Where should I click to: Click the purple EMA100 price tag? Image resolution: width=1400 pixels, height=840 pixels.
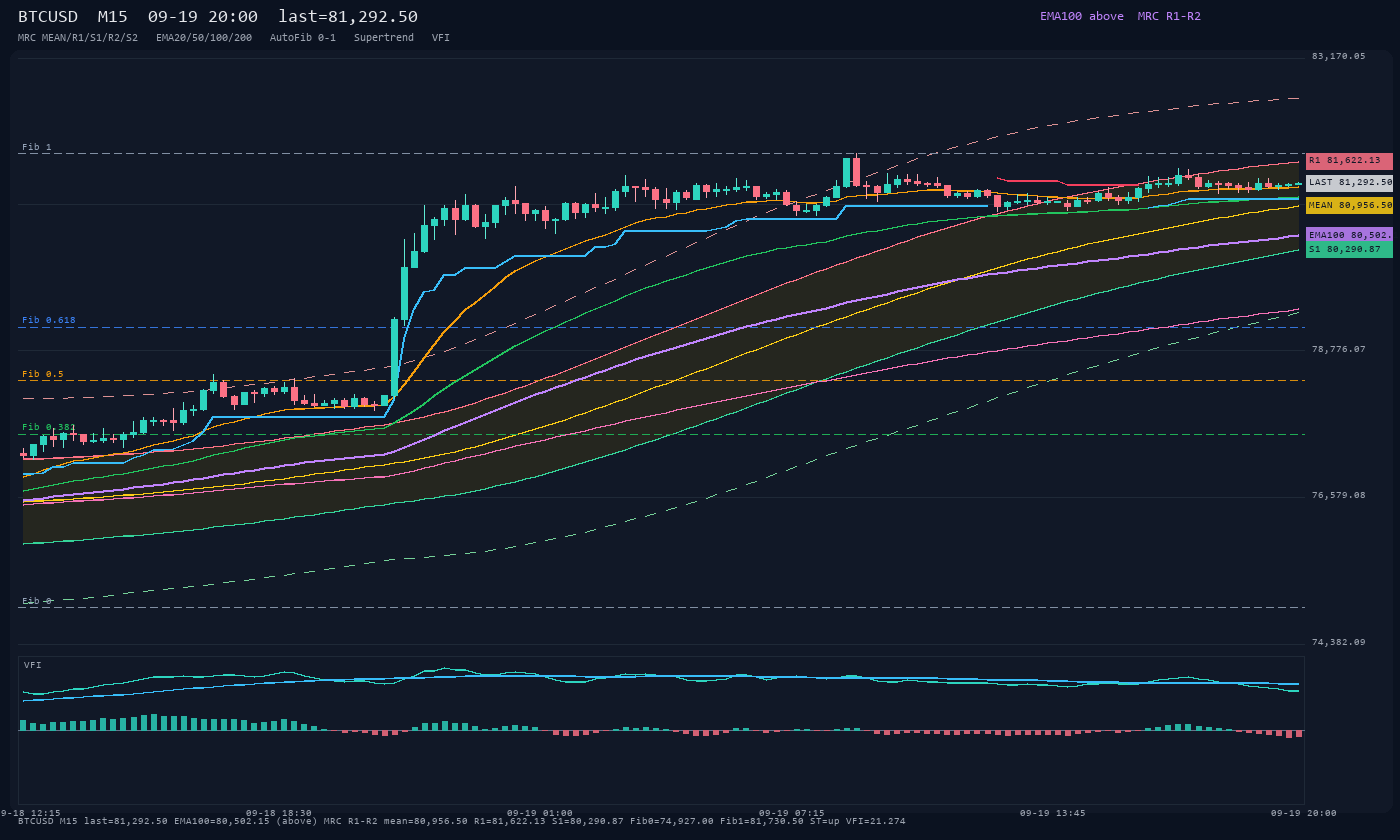point(1349,235)
